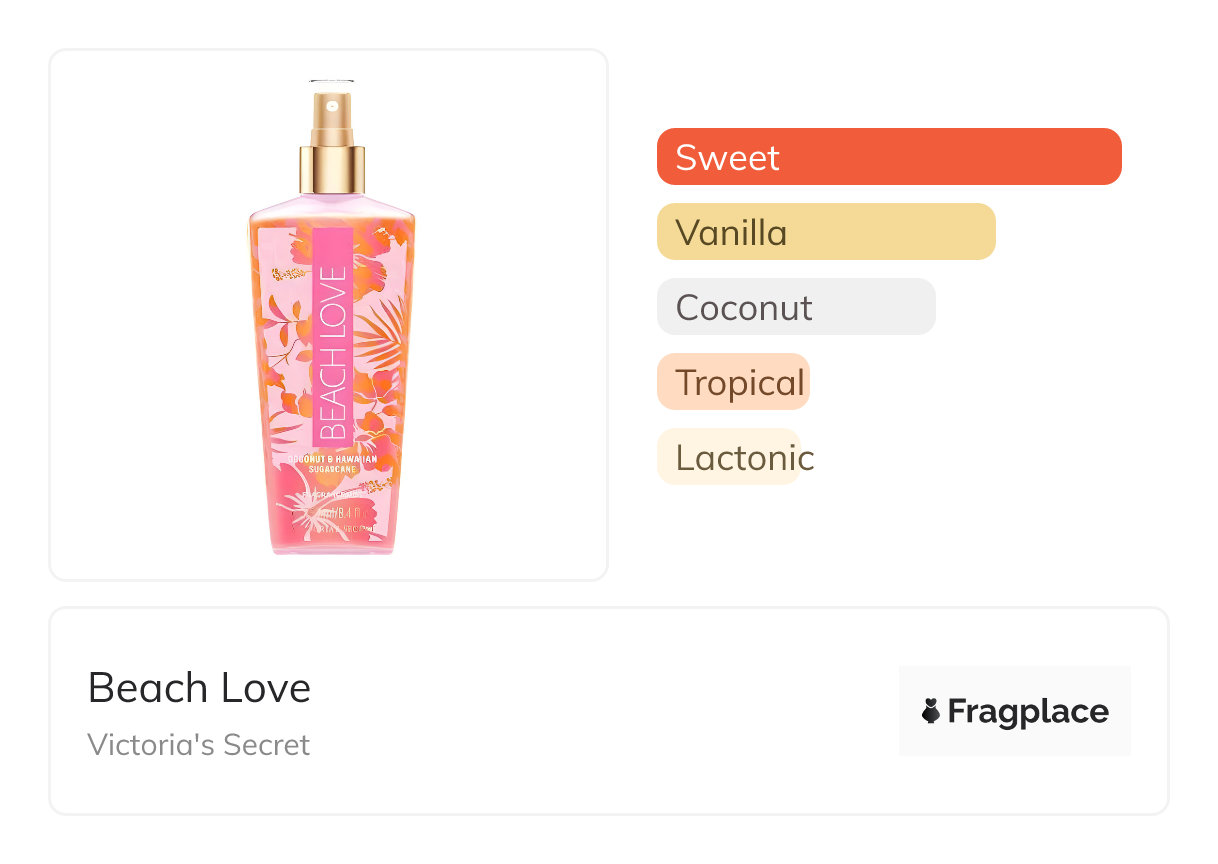Click the pink vertical BEACH LOVE label
This screenshot has height=864, width=1218.
(332, 335)
